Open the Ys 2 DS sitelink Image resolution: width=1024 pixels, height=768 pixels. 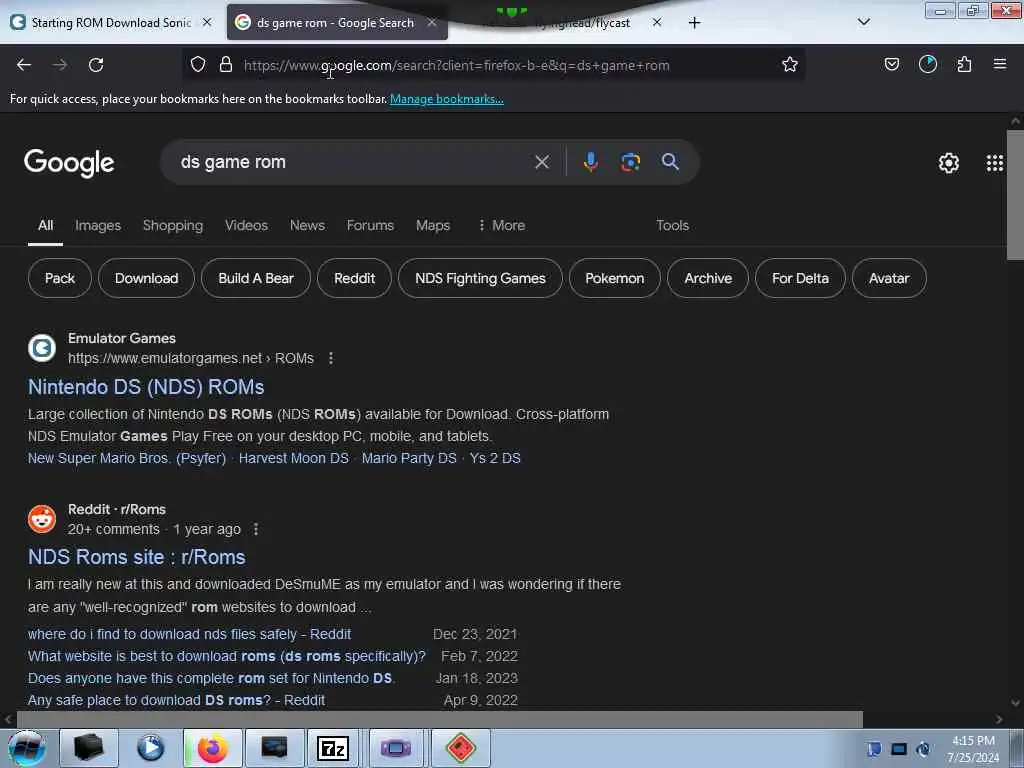pyautogui.click(x=495, y=458)
